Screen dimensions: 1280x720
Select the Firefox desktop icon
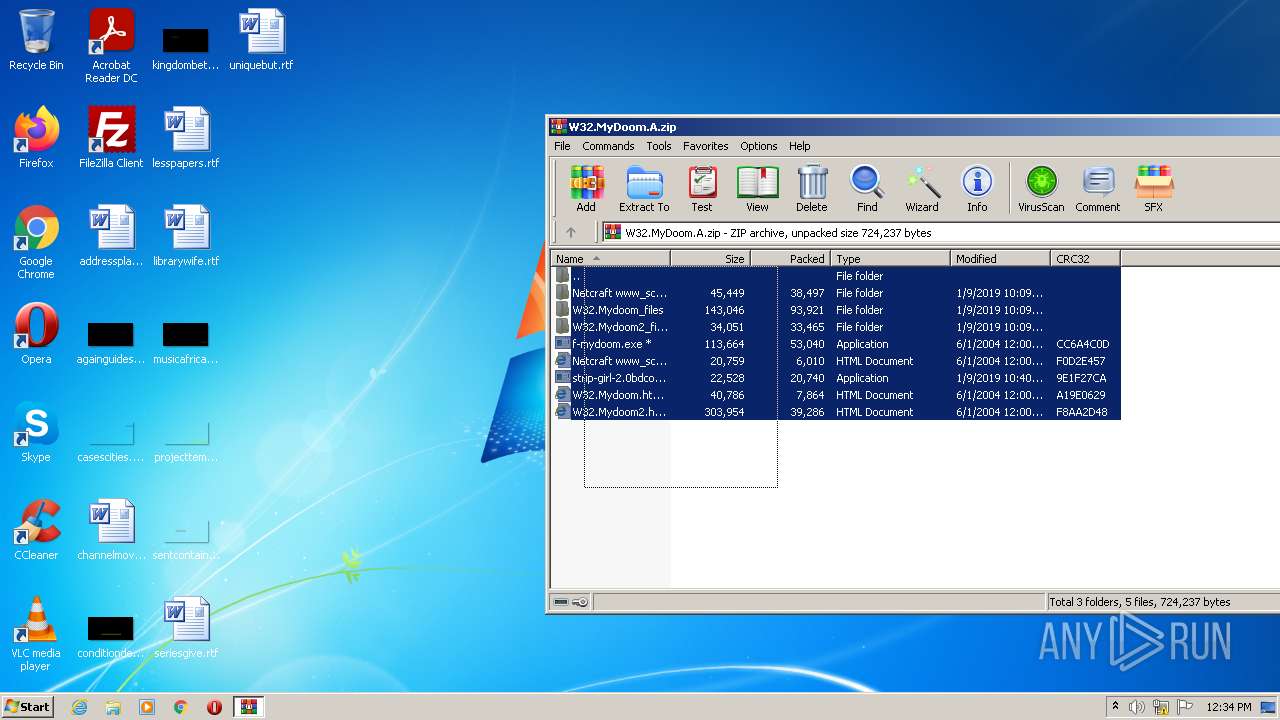pyautogui.click(x=36, y=137)
